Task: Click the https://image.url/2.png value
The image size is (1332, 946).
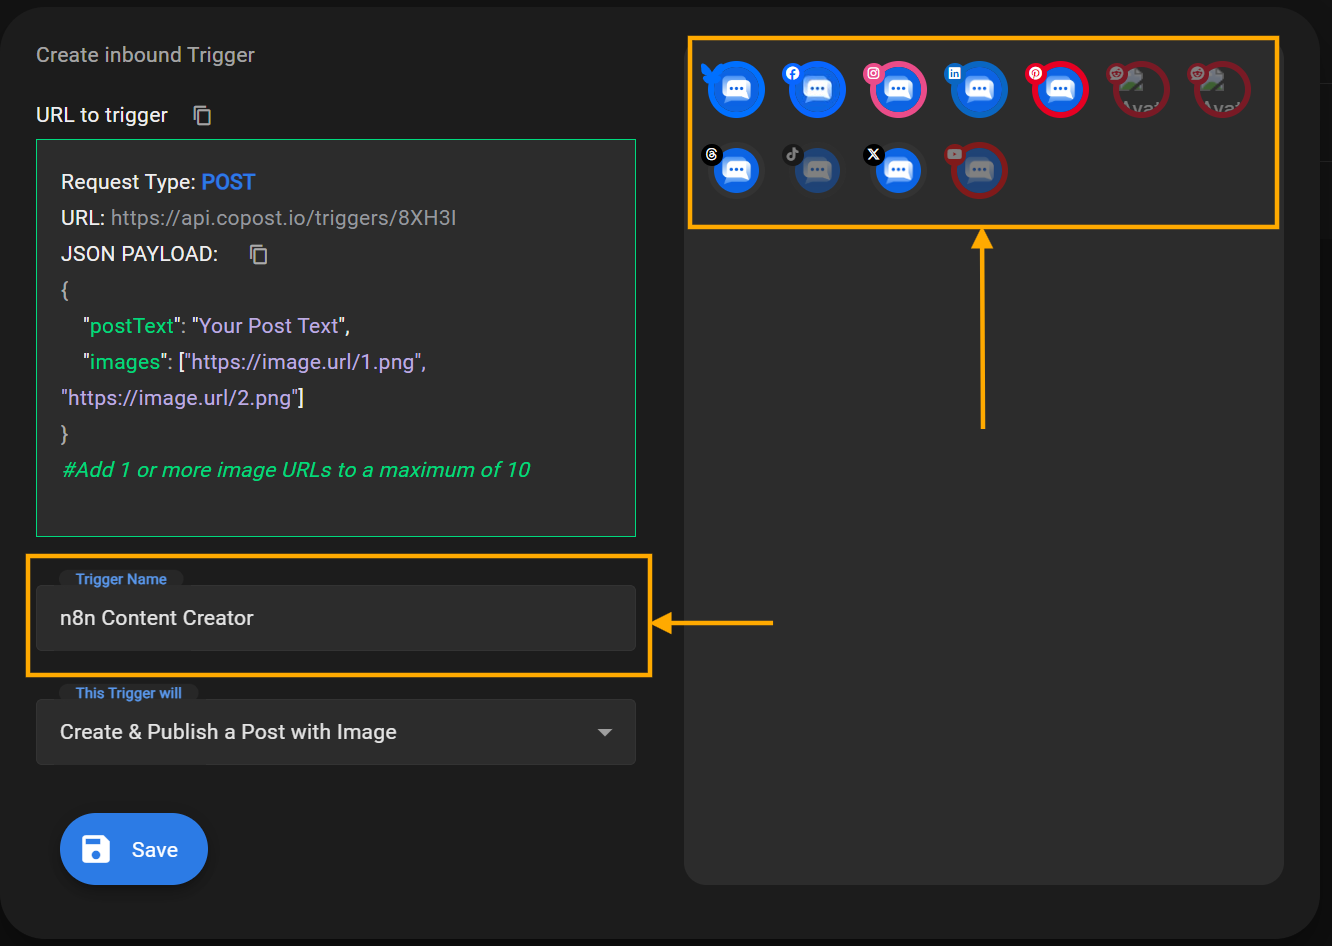Action: pyautogui.click(x=180, y=398)
